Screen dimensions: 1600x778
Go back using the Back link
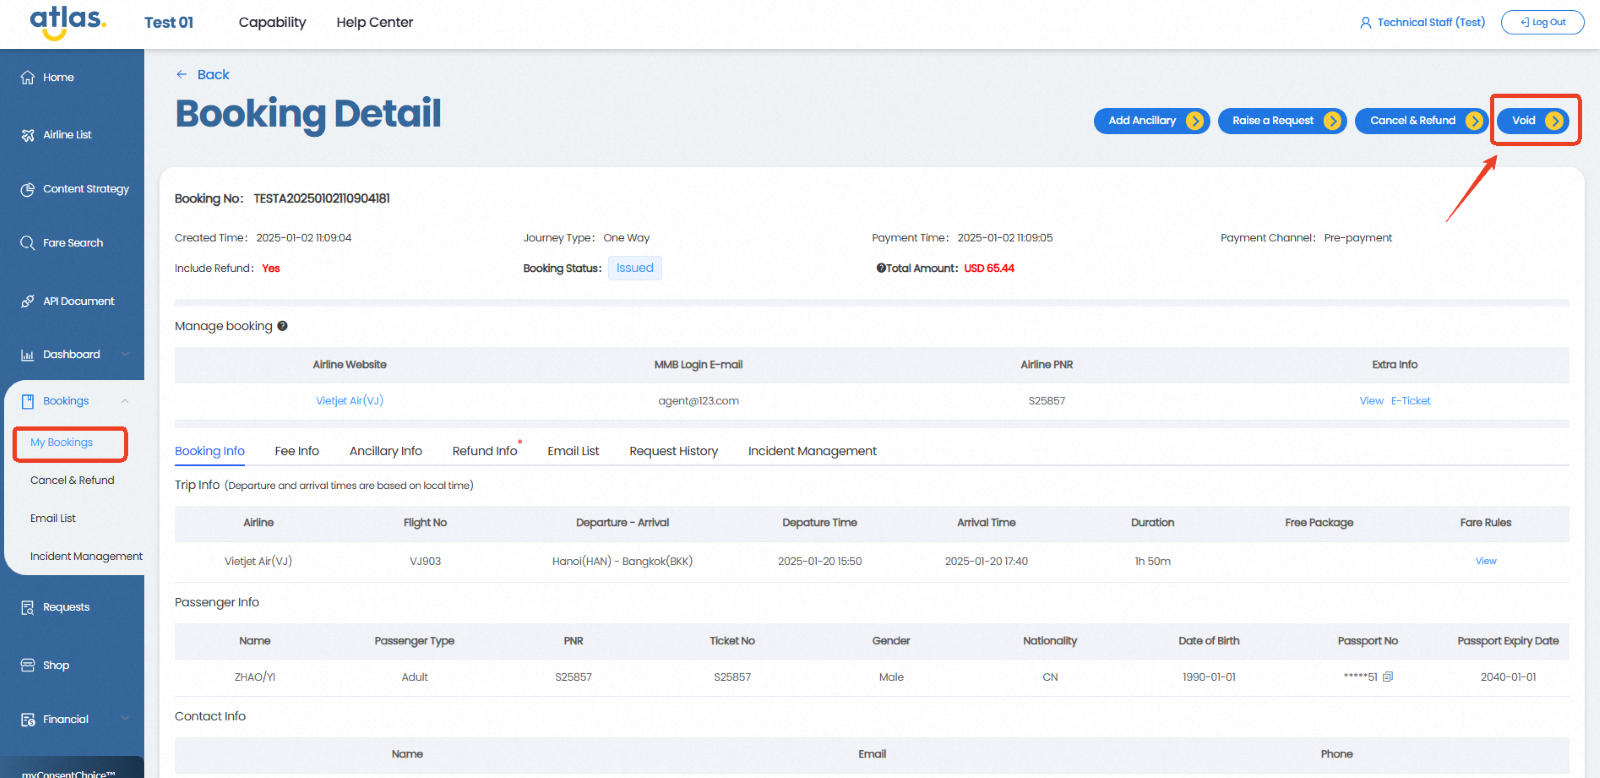203,75
